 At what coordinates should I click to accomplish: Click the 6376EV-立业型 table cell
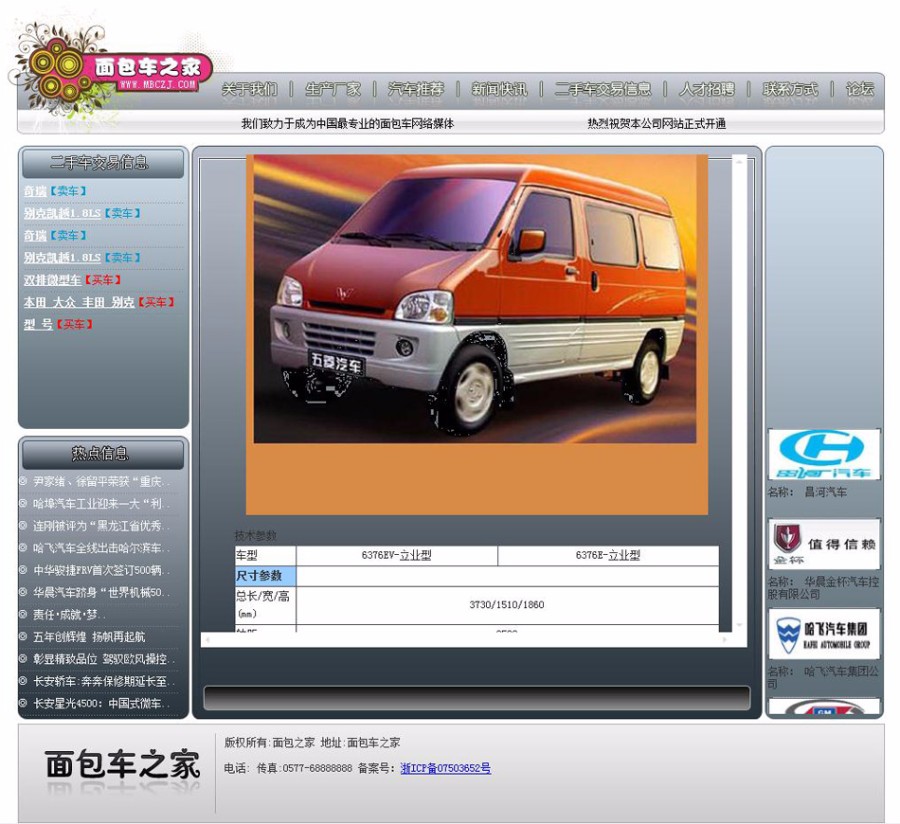pyautogui.click(x=396, y=556)
